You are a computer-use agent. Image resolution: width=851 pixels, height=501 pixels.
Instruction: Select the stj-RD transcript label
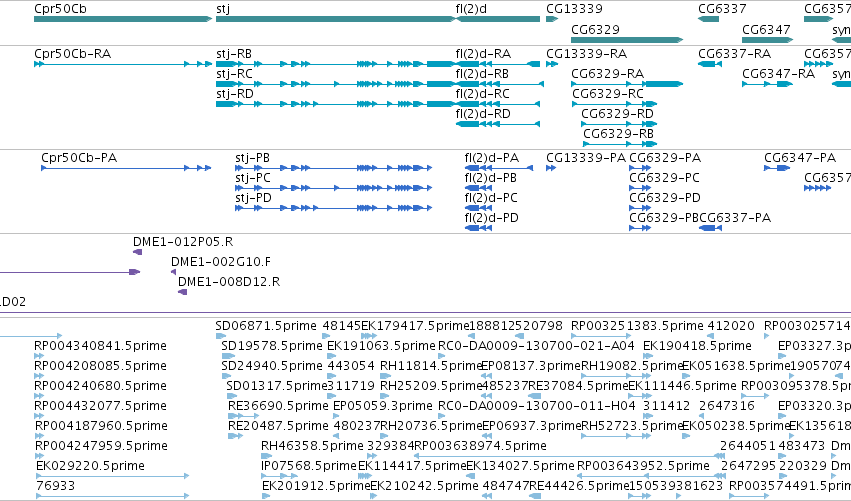235,94
